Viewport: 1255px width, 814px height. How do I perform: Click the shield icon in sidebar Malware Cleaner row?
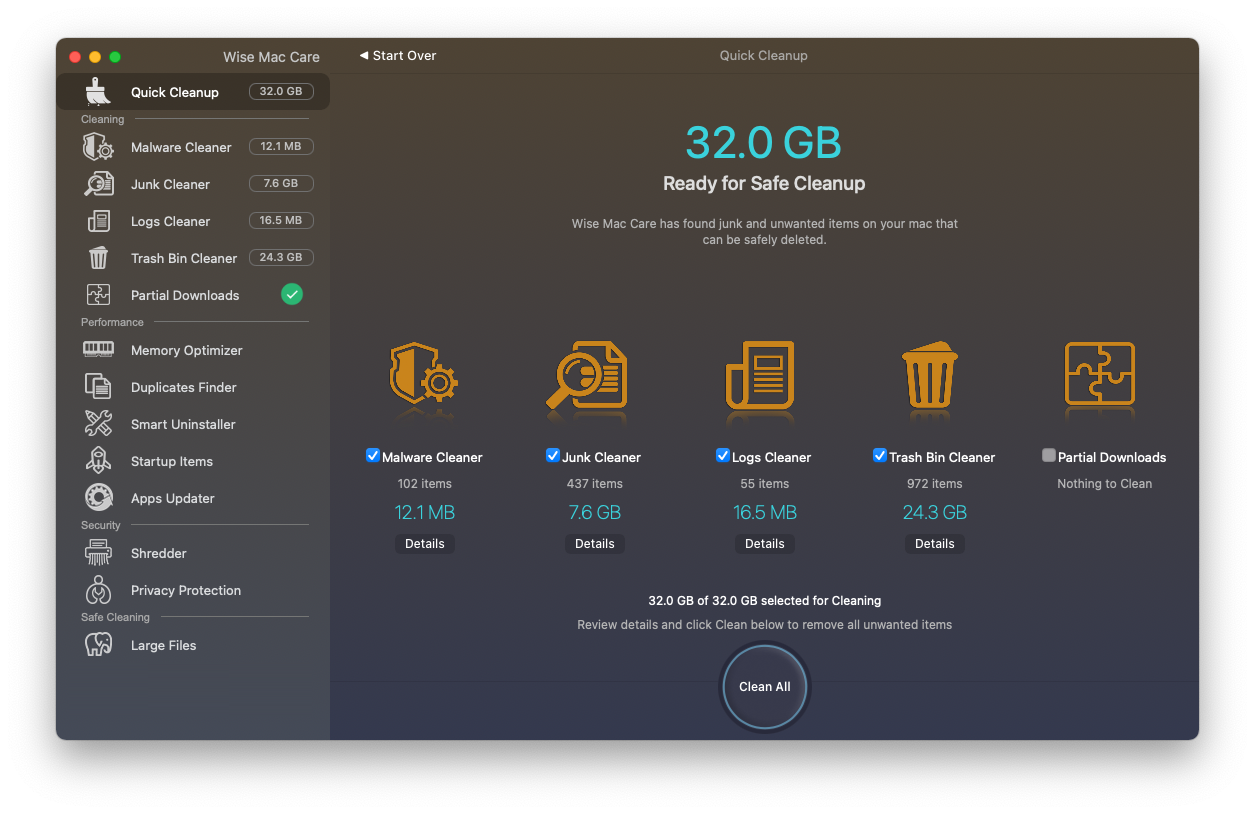98,147
